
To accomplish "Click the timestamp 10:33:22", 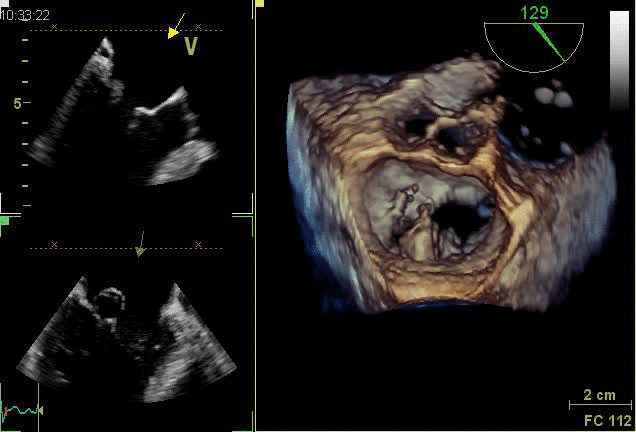I will coord(25,15).
